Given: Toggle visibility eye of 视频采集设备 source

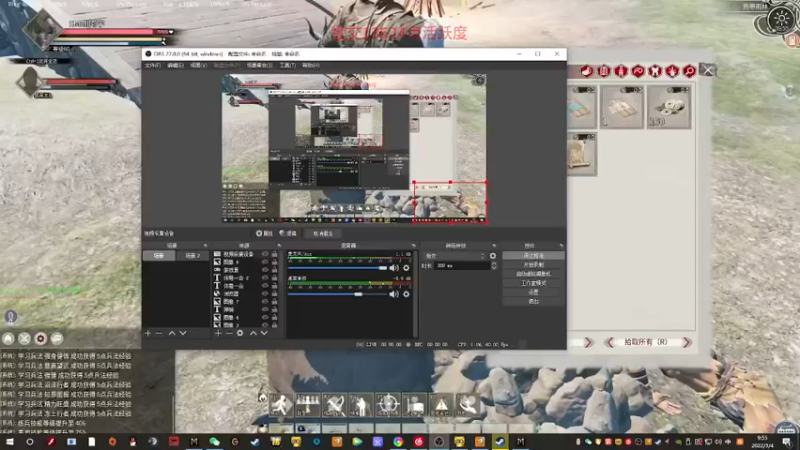Looking at the screenshot, I should pyautogui.click(x=265, y=254).
